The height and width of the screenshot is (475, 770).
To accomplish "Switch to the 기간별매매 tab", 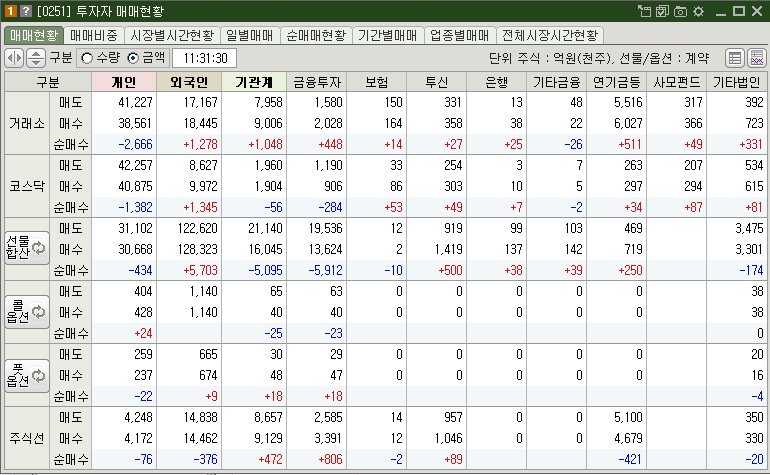I will point(387,35).
